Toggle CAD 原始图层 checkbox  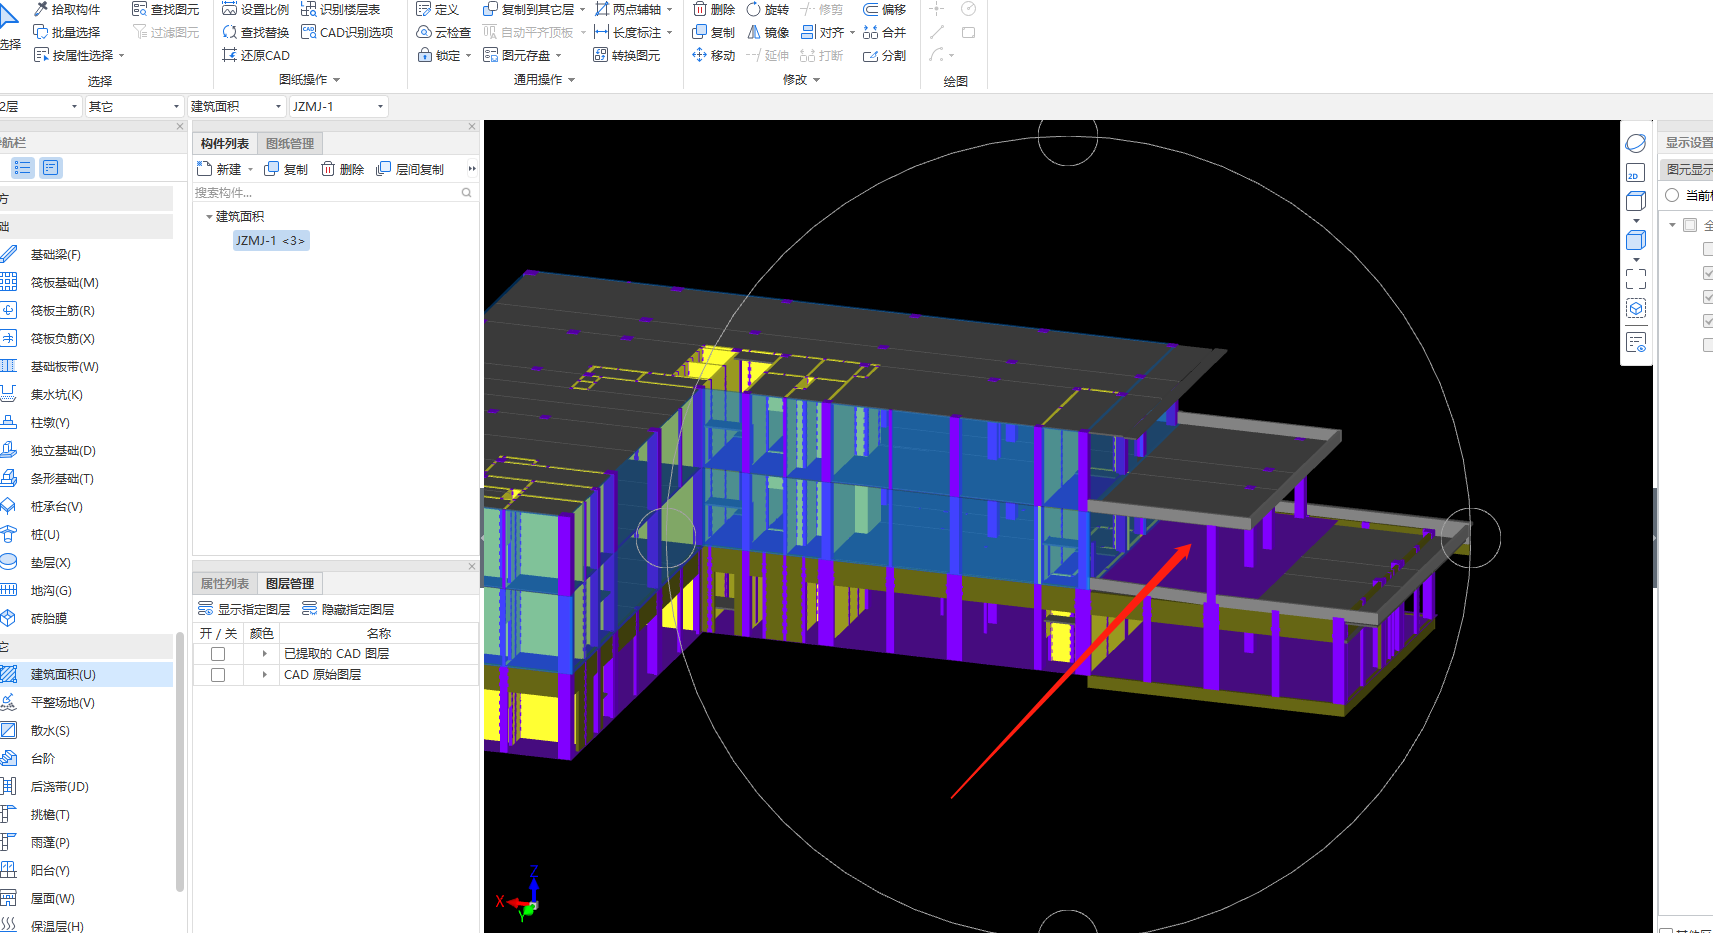(x=218, y=675)
